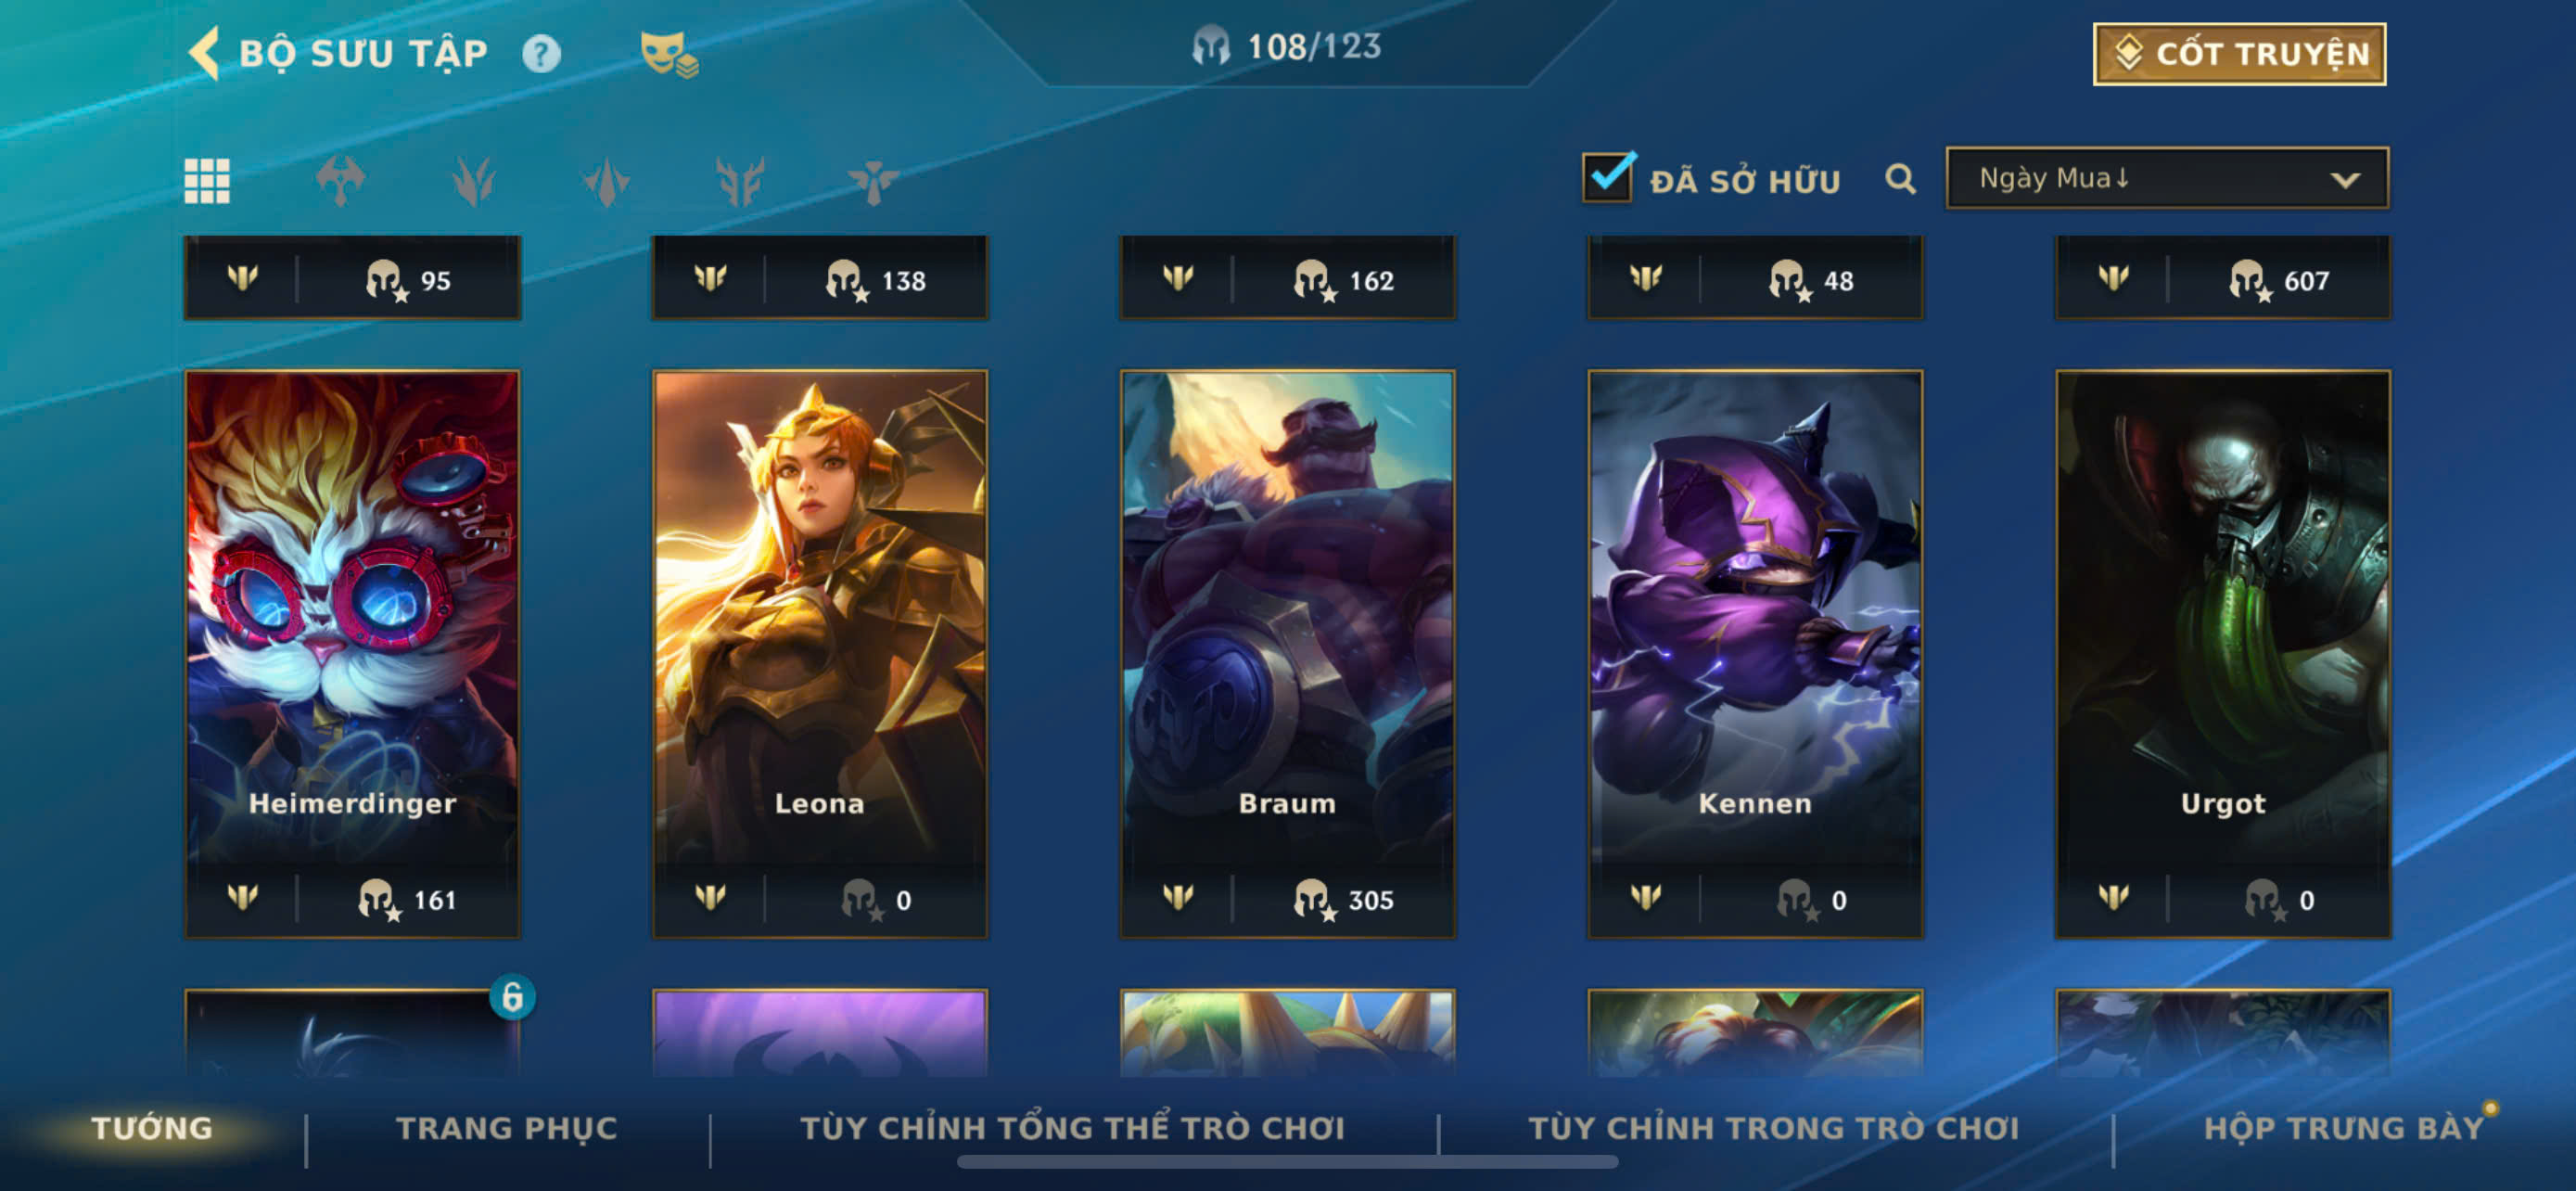The height and width of the screenshot is (1191, 2576).
Task: Select the all-roles grid filter icon
Action: [207, 181]
